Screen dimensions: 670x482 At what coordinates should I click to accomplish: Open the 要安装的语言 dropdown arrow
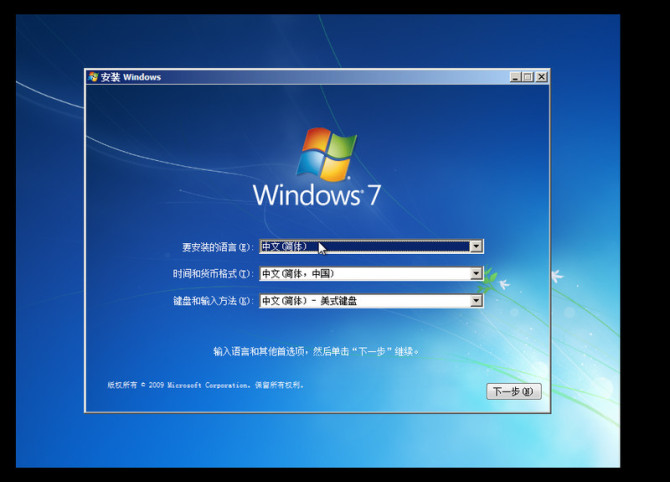(x=476, y=246)
